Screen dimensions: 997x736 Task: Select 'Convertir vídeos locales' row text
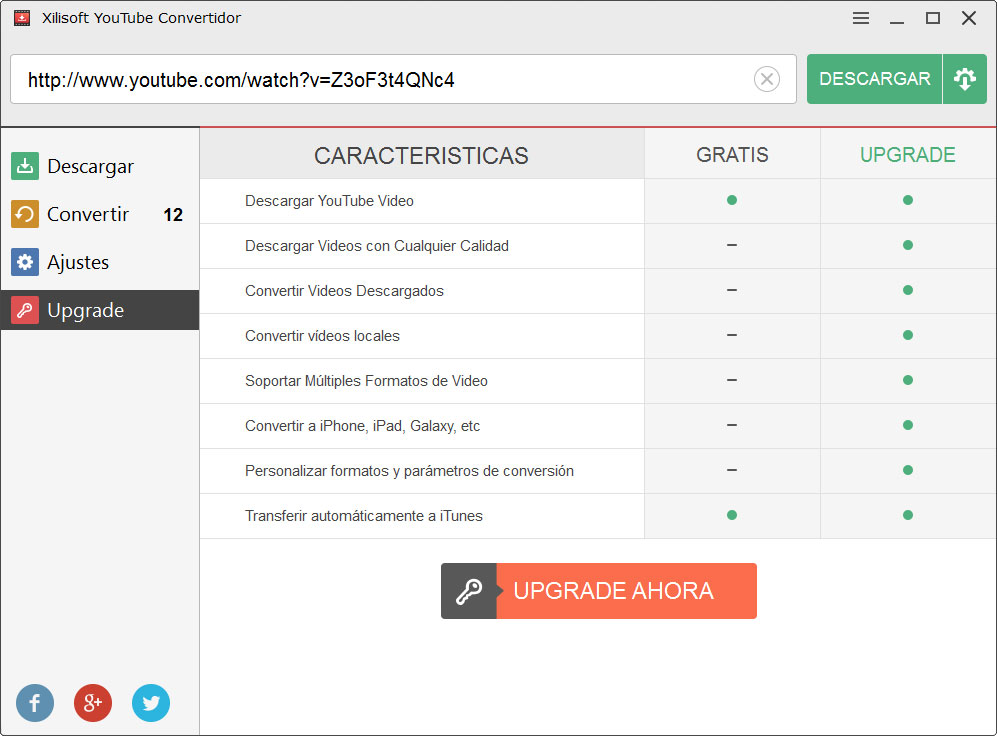pyautogui.click(x=322, y=336)
